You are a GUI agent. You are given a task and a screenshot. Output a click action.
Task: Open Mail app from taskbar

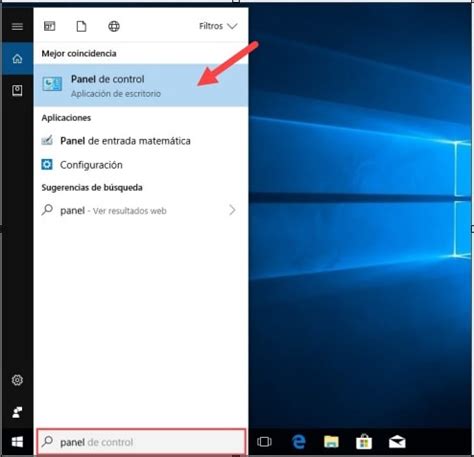(x=397, y=442)
